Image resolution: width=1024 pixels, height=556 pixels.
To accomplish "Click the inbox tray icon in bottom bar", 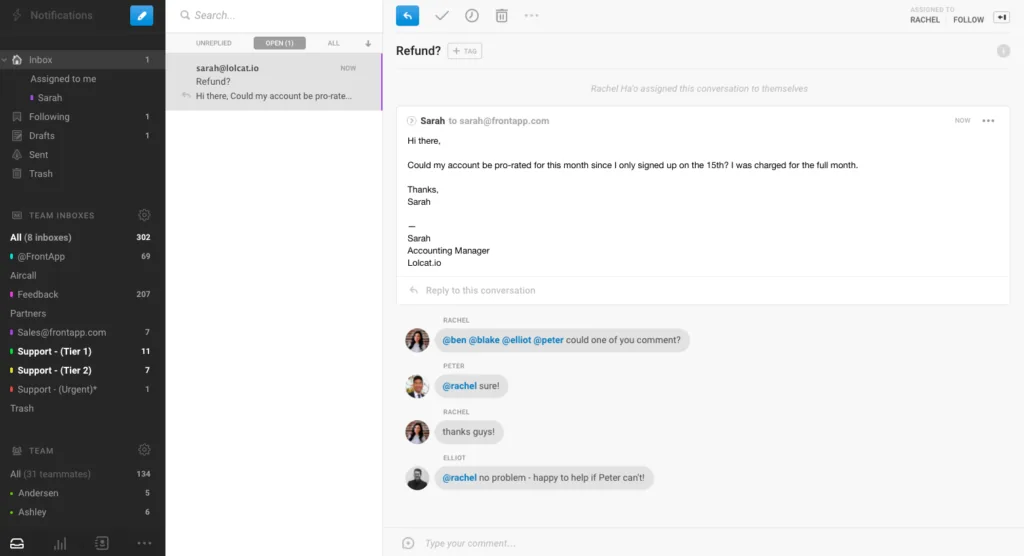I will [17, 544].
